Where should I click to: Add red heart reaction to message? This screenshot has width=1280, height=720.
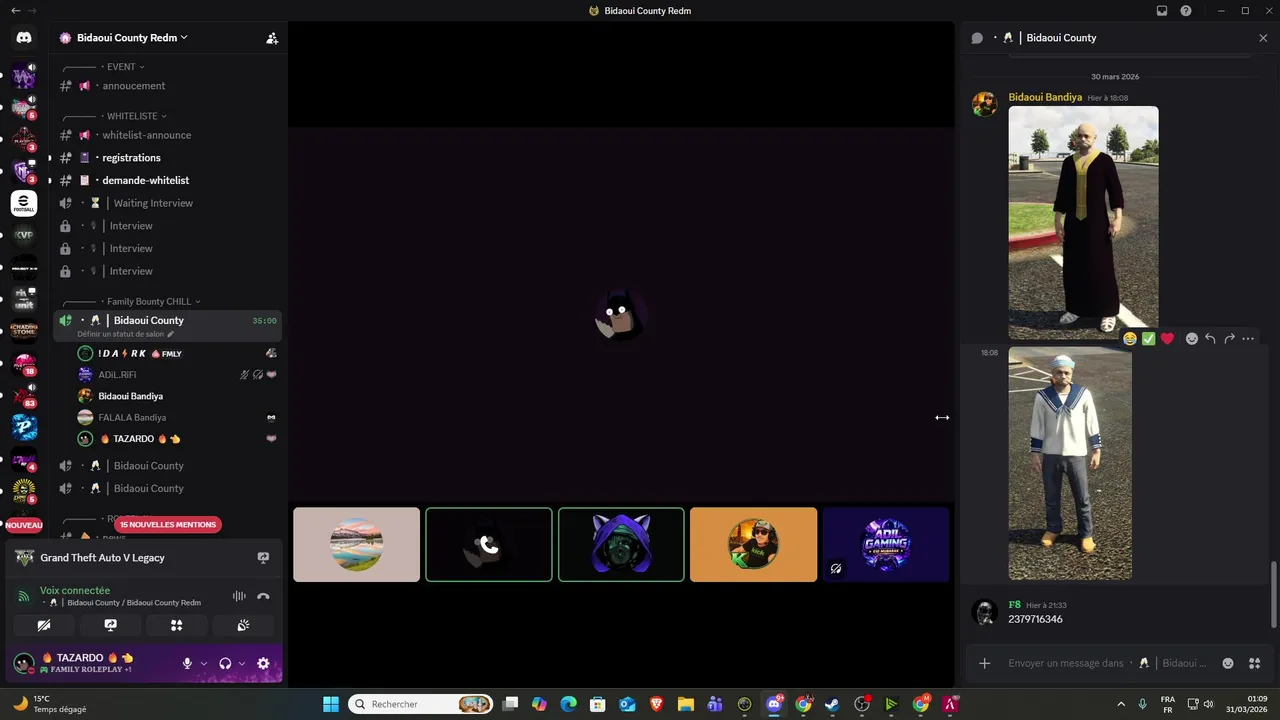(1167, 339)
